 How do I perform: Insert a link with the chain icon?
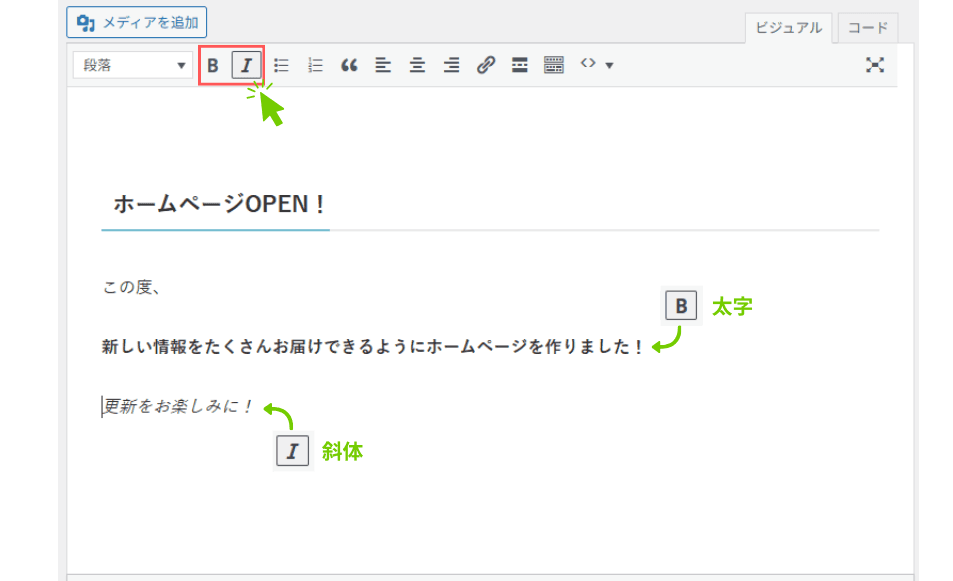tap(486, 65)
